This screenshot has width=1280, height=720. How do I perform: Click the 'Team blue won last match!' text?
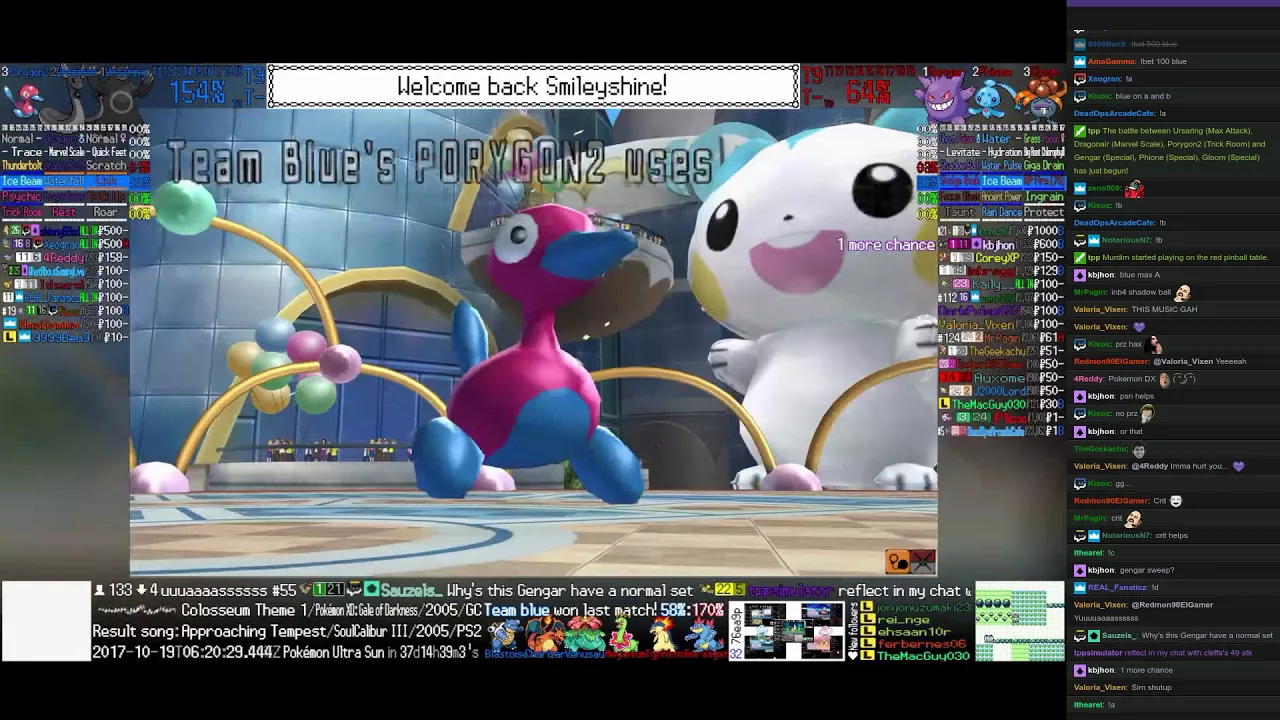(x=570, y=610)
